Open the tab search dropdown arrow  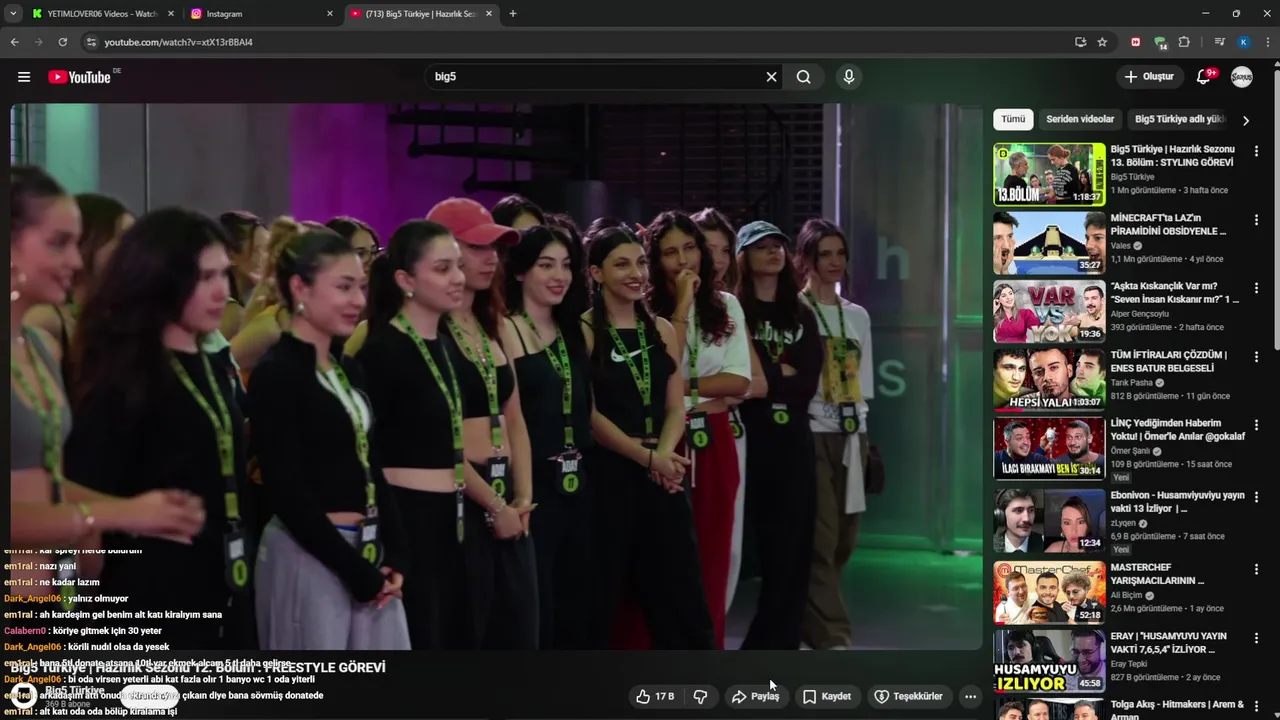(12, 14)
